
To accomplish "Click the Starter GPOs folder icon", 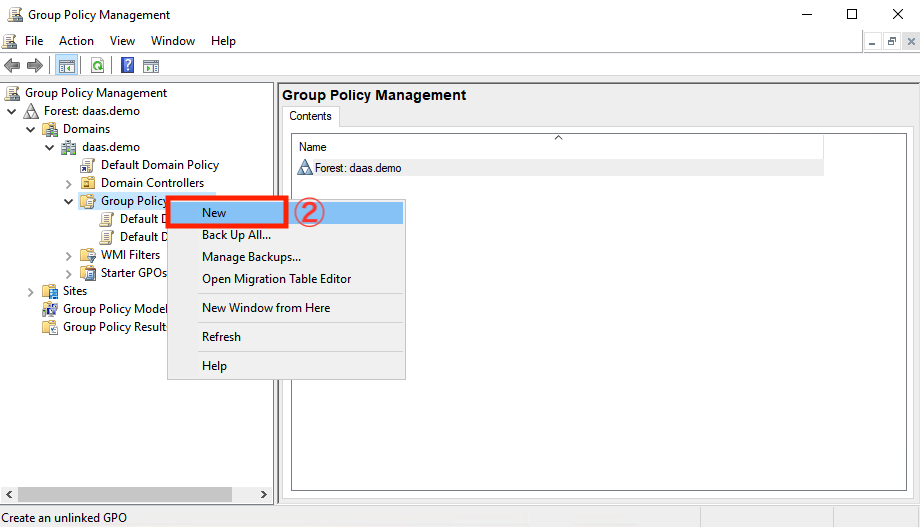I will pyautogui.click(x=88, y=273).
